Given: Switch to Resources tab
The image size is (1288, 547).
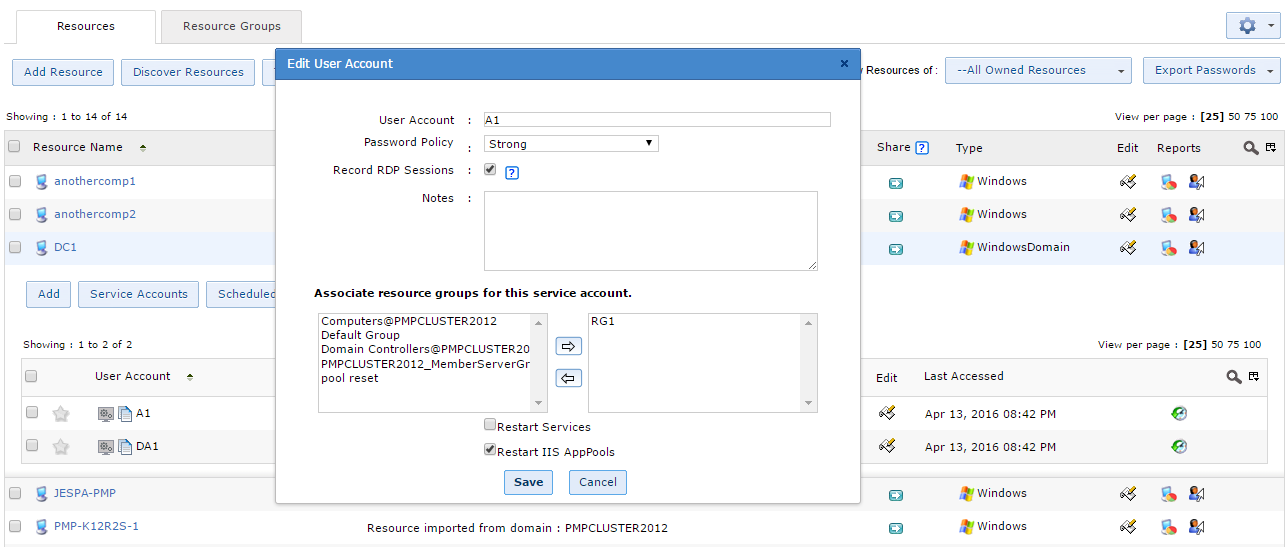Looking at the screenshot, I should [x=86, y=27].
